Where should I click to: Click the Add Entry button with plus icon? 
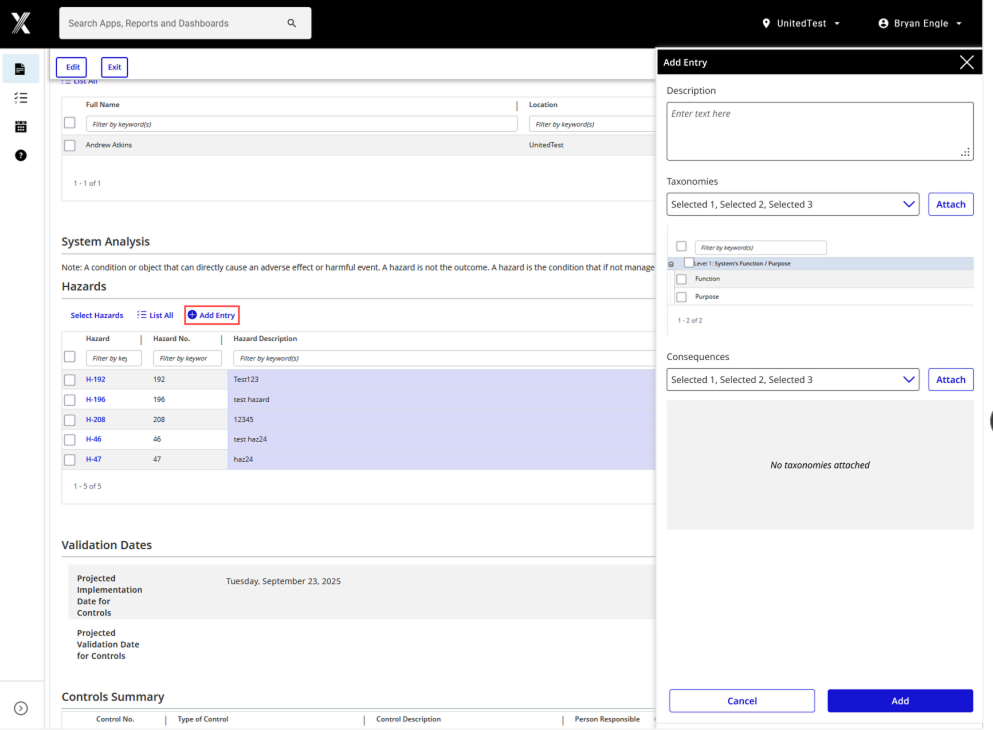(x=211, y=314)
